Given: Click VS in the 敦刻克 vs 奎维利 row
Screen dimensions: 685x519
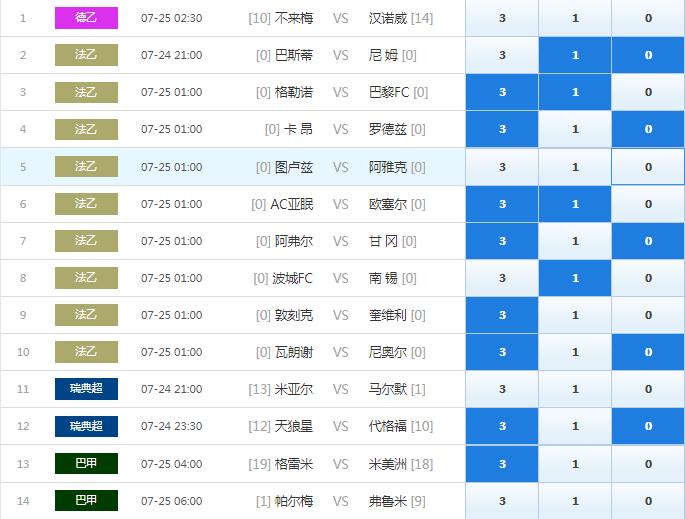Looking at the screenshot, I should pos(340,315).
